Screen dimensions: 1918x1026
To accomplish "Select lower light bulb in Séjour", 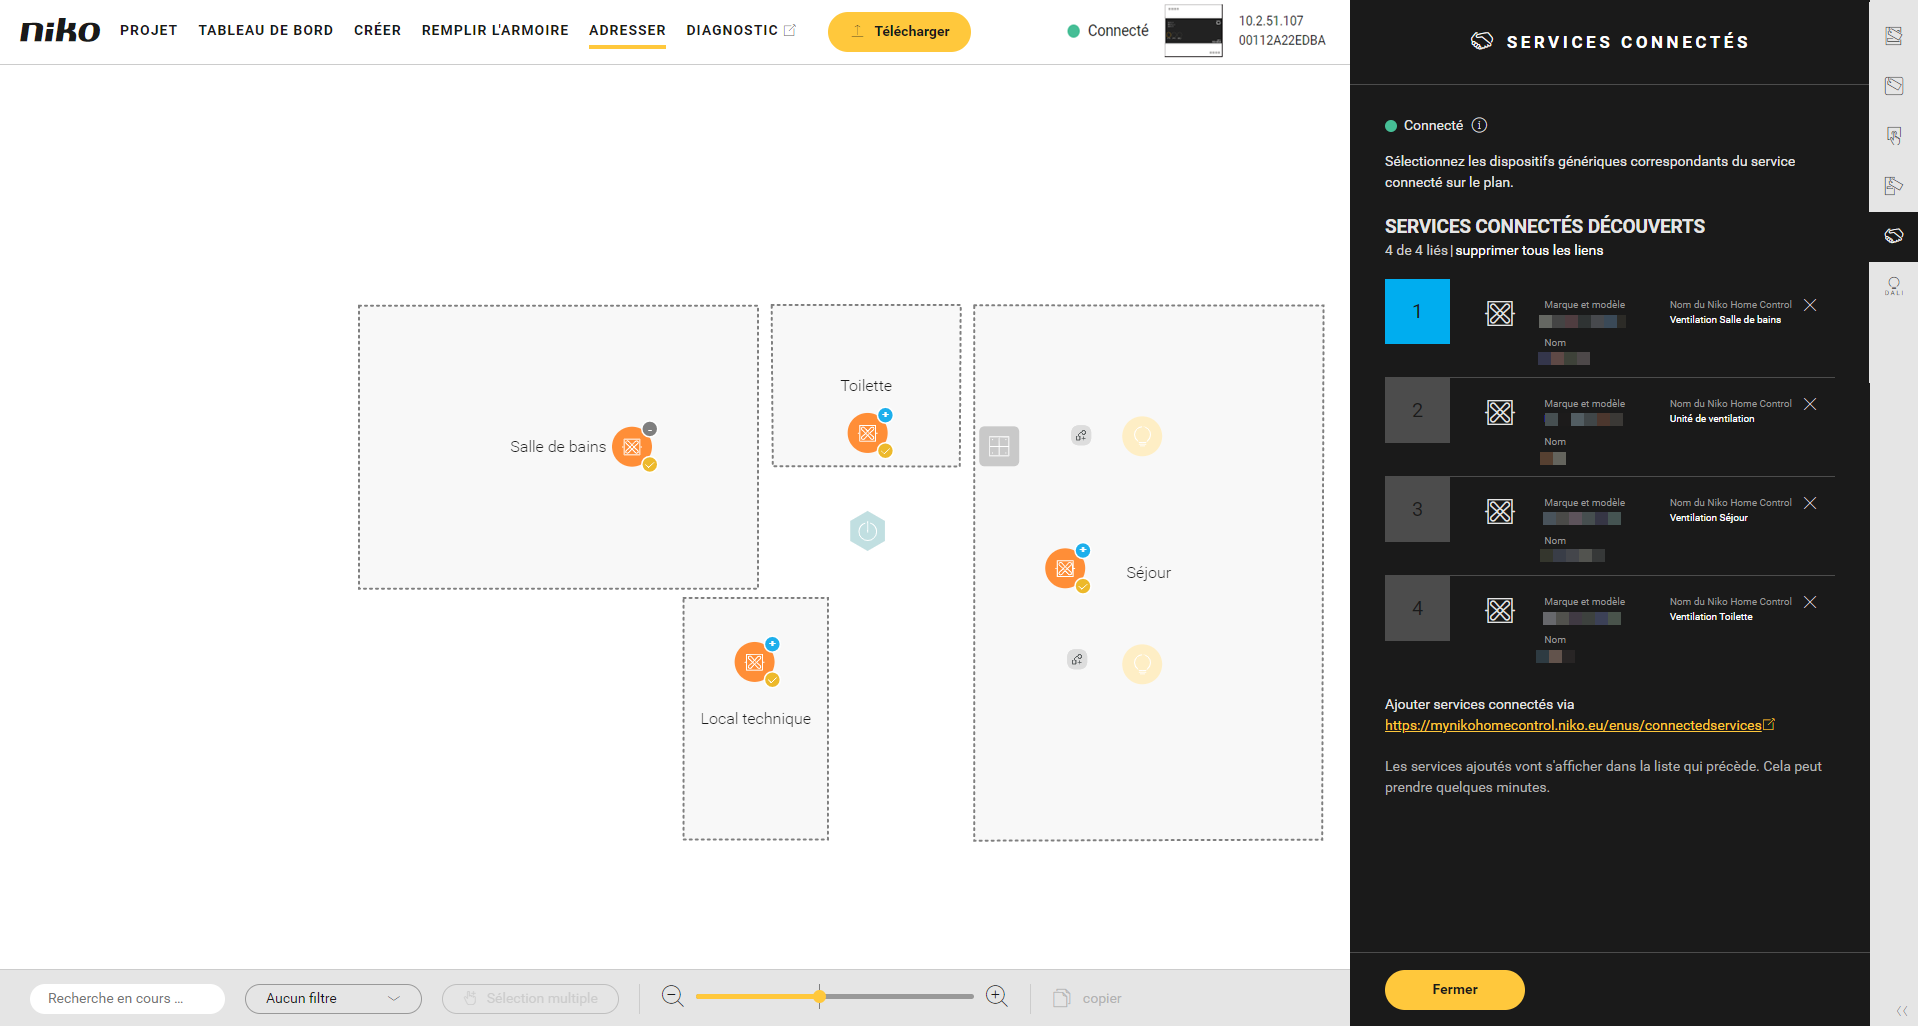I will click(1142, 664).
